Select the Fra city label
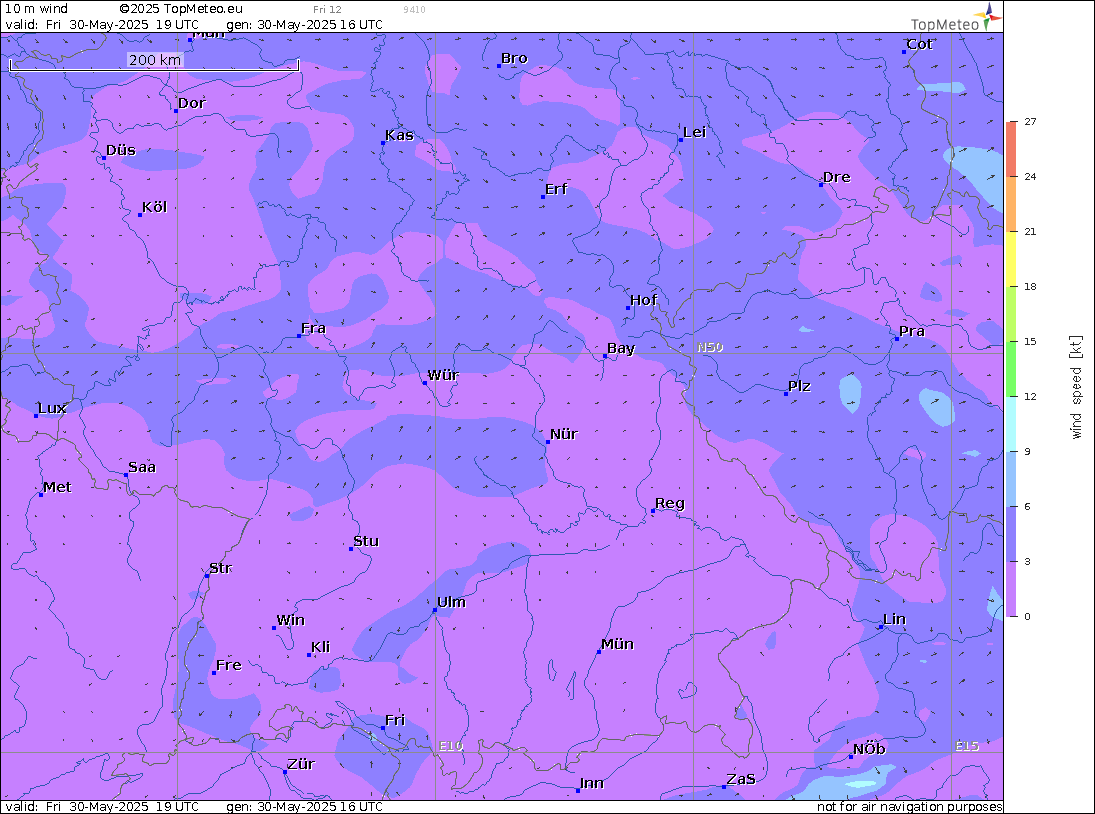The image size is (1095, 814). click(x=314, y=328)
